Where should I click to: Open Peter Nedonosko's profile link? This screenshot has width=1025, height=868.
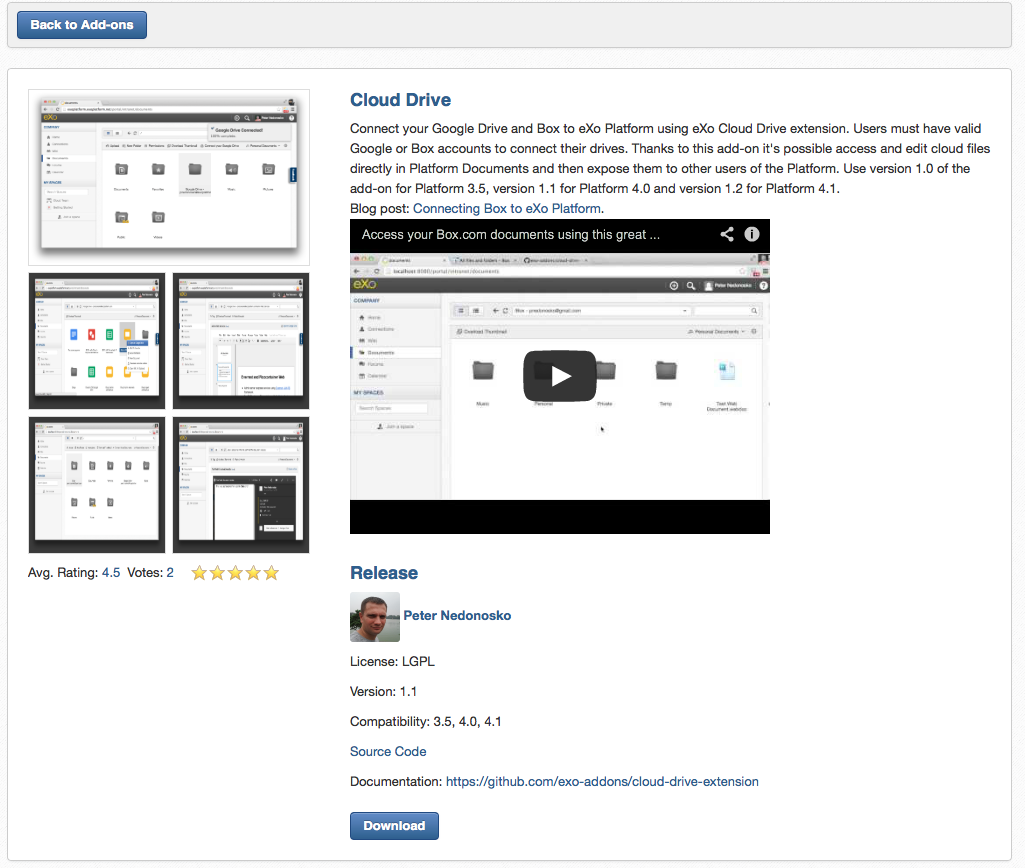pos(457,616)
